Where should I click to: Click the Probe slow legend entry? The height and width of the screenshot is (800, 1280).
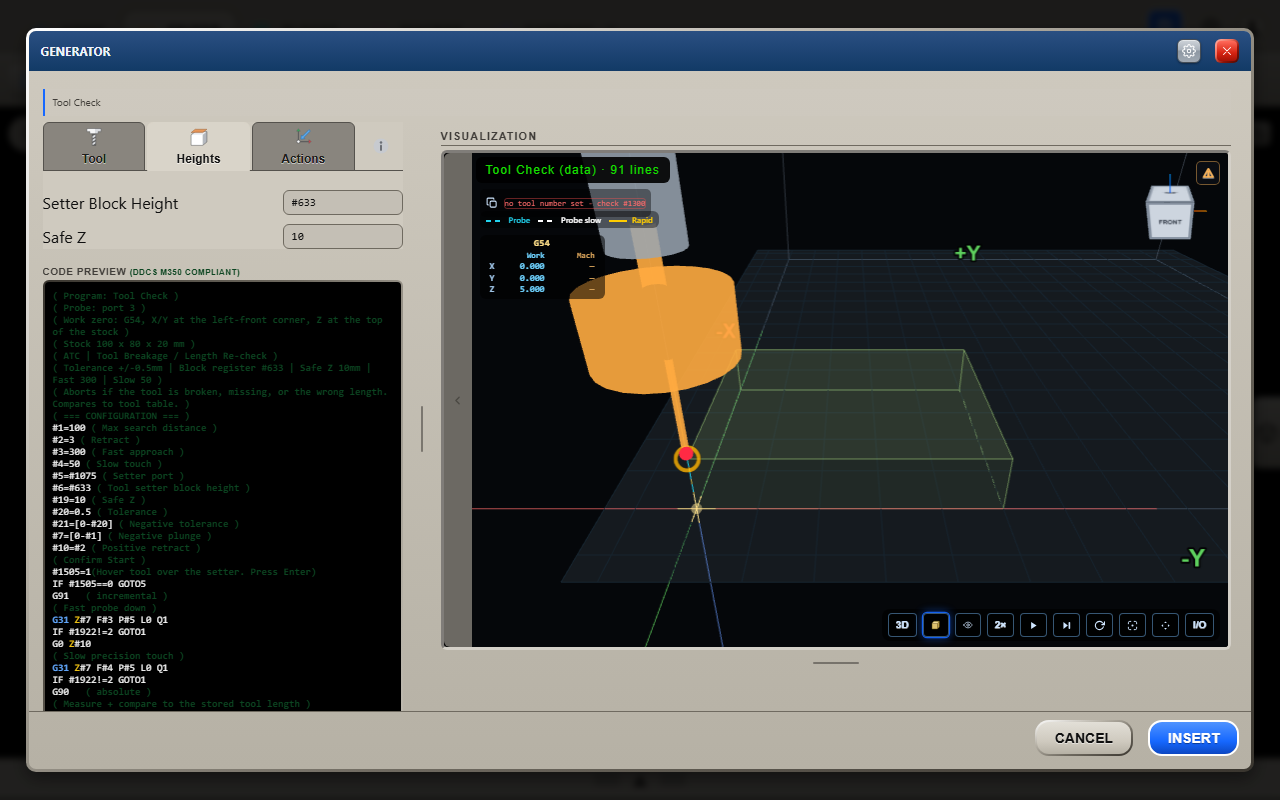click(570, 220)
